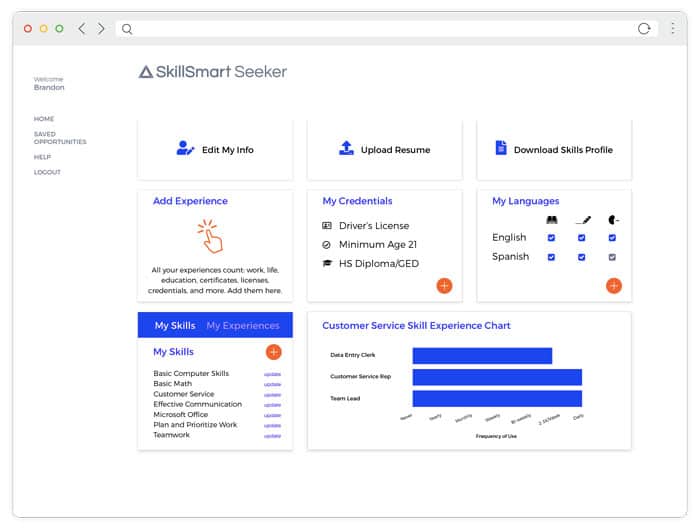Click LOGOUT in the sidebar
This screenshot has width=700, height=529.
point(47,172)
